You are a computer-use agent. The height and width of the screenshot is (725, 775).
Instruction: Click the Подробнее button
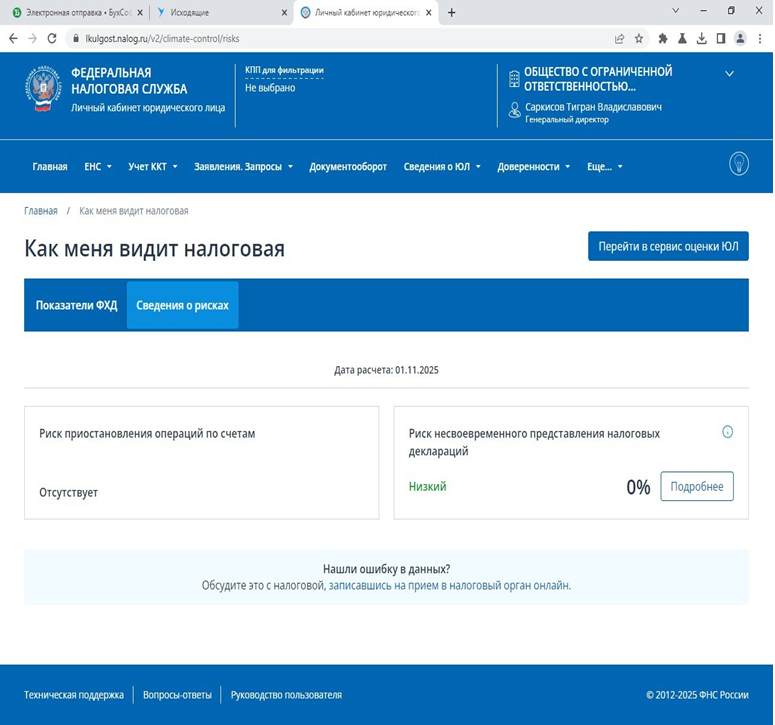coord(697,486)
